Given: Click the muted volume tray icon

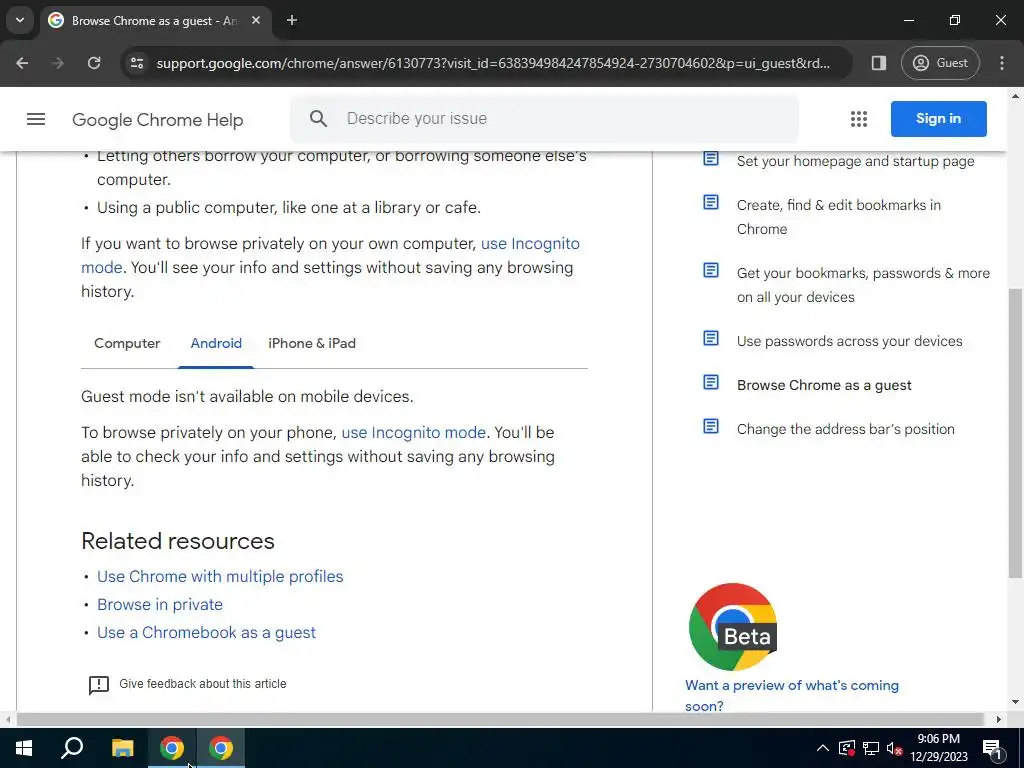Looking at the screenshot, I should point(894,748).
